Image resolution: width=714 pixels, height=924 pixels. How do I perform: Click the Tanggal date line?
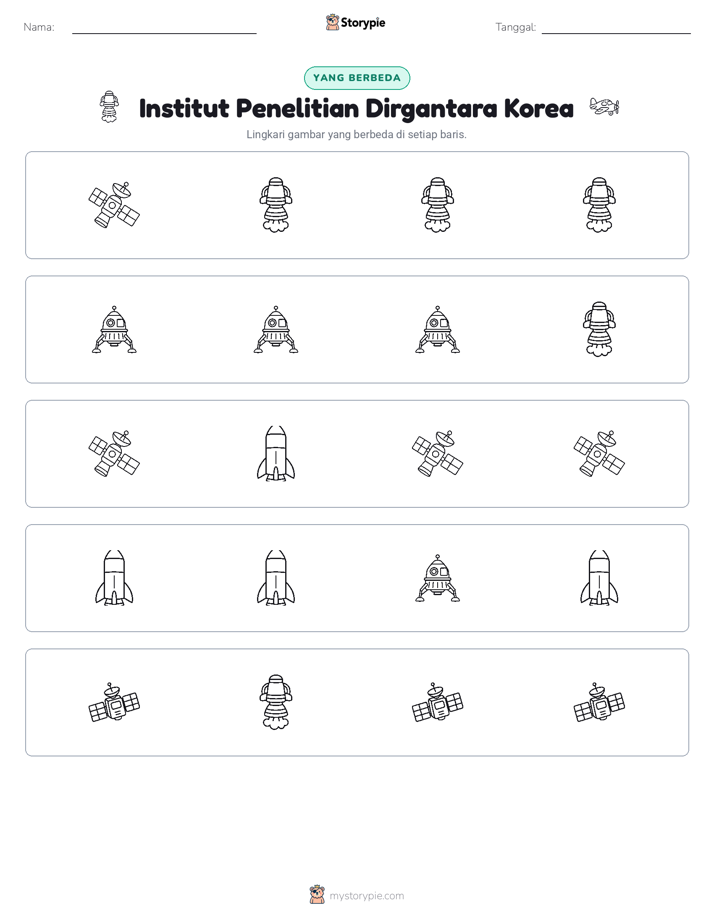pyautogui.click(x=616, y=28)
